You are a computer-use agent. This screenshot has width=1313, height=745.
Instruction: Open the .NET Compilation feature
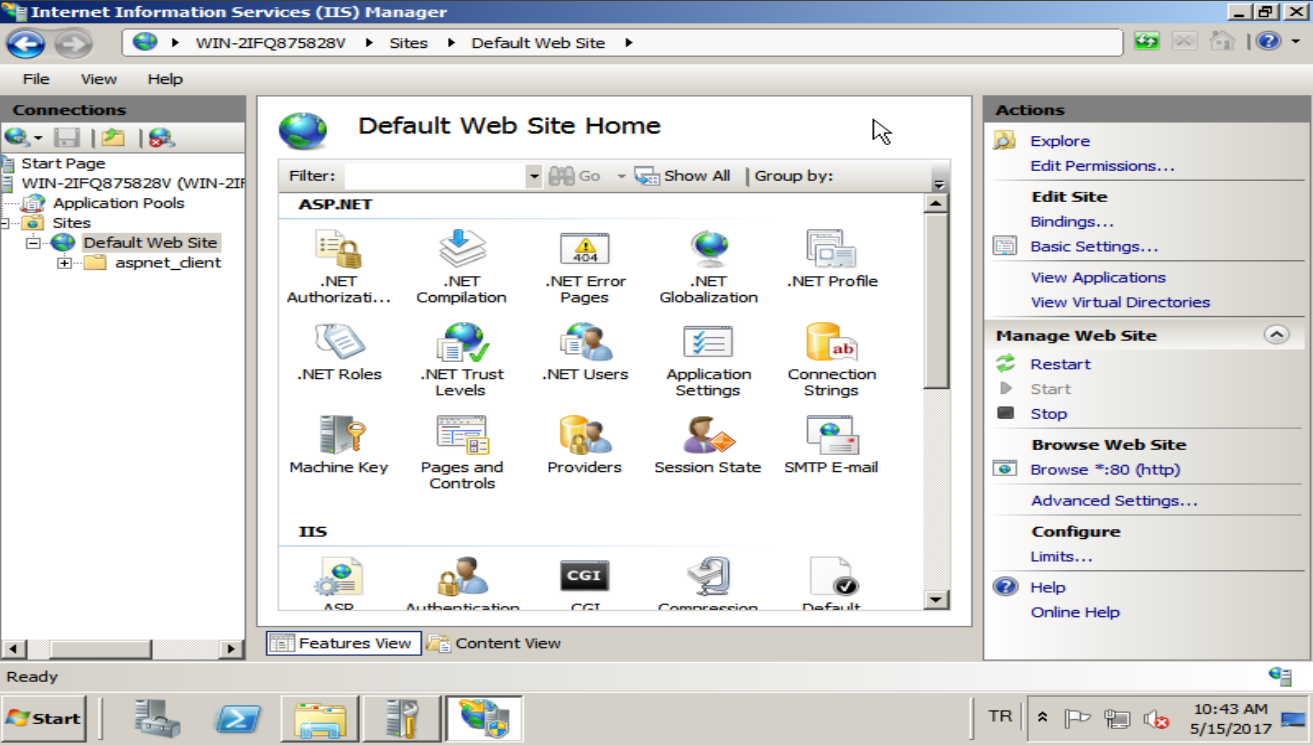[461, 266]
